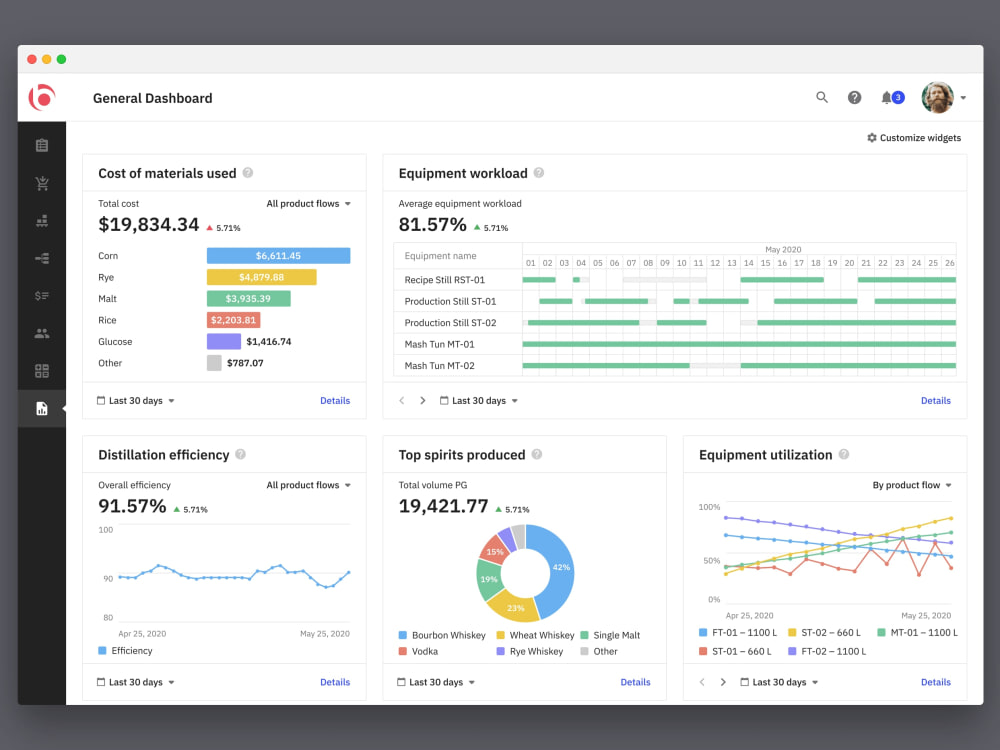The image size is (1000, 750).
Task: Open the shopping cart sidebar icon
Action: pyautogui.click(x=42, y=183)
